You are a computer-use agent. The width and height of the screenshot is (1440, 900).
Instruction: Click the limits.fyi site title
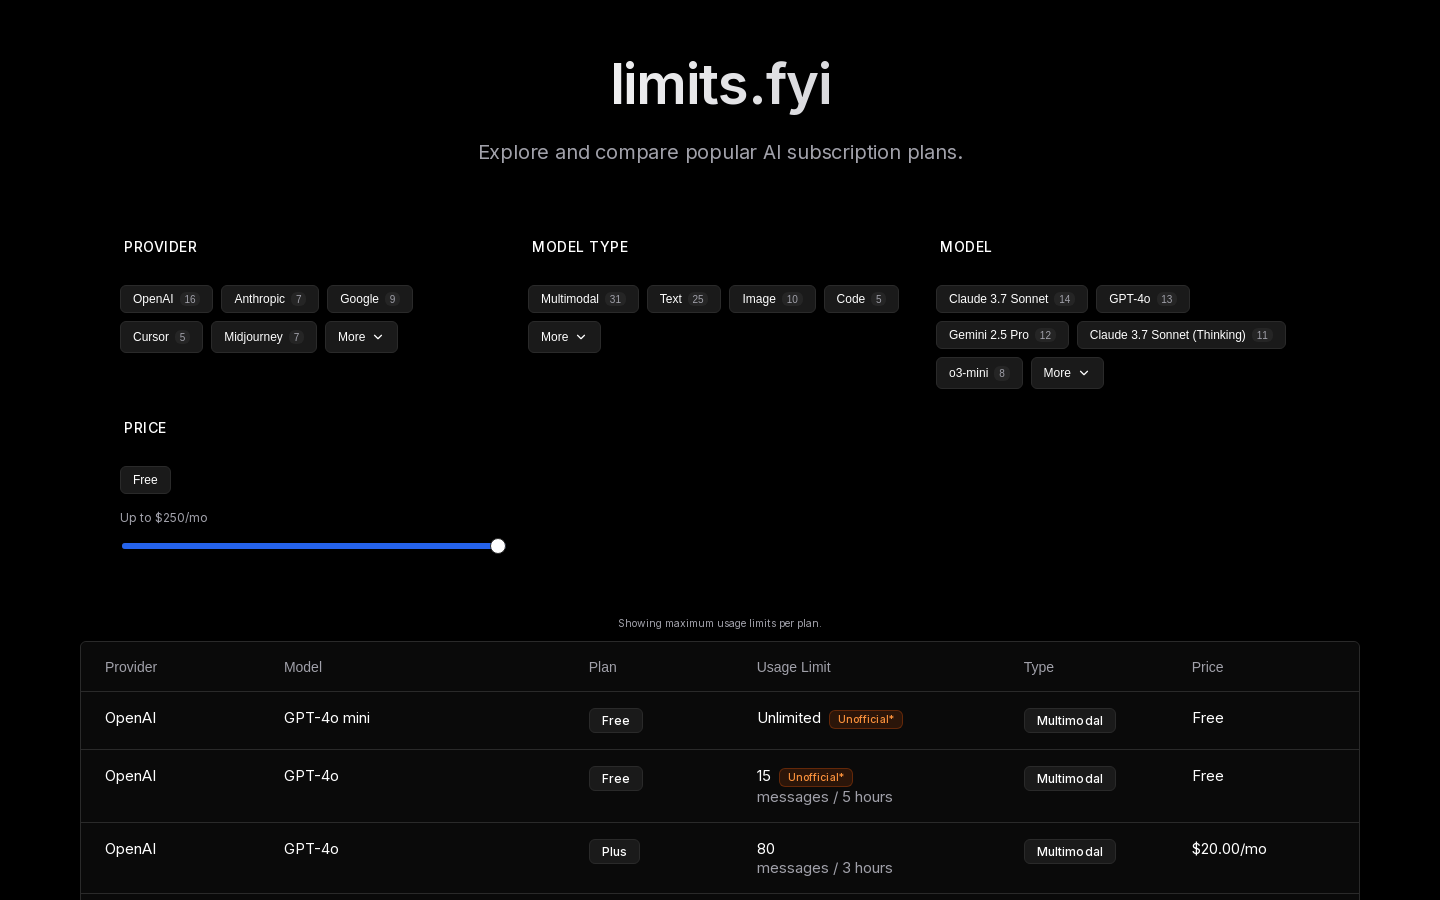721,84
